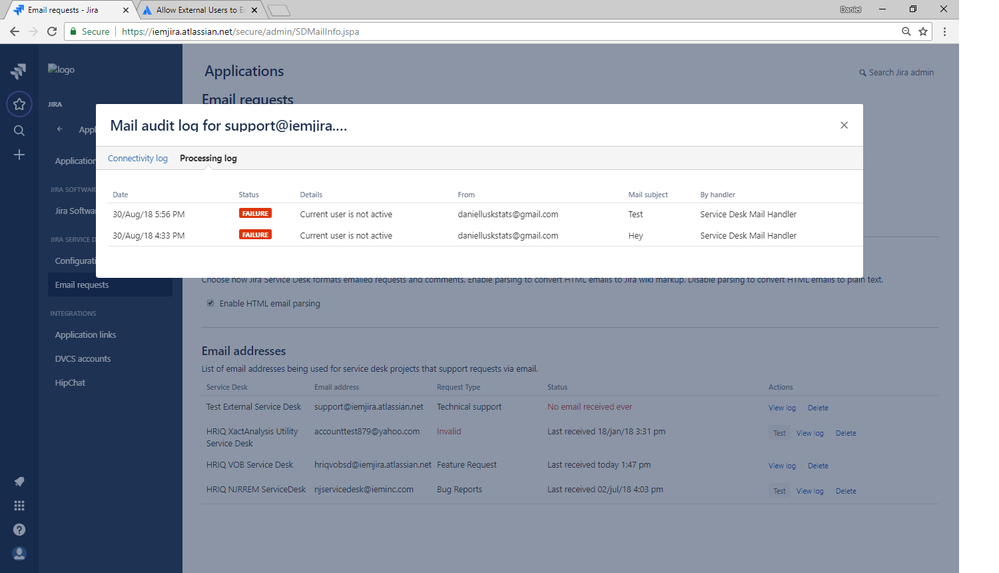Click View log for HRIQ NJRREM ServiceDesk
This screenshot has width=999, height=573.
pos(810,491)
